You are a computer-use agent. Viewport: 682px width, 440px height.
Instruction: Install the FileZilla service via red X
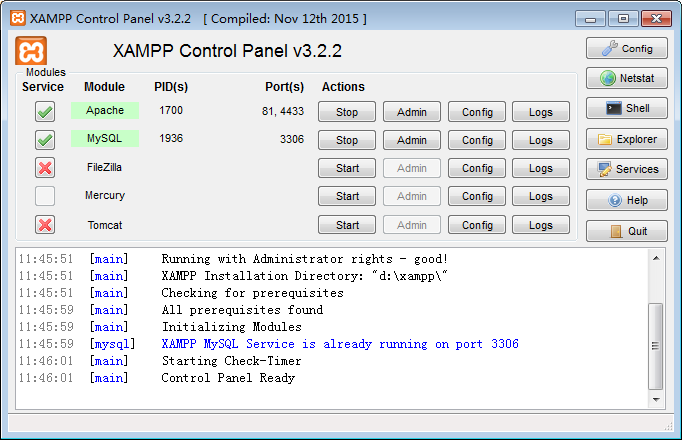(x=45, y=168)
